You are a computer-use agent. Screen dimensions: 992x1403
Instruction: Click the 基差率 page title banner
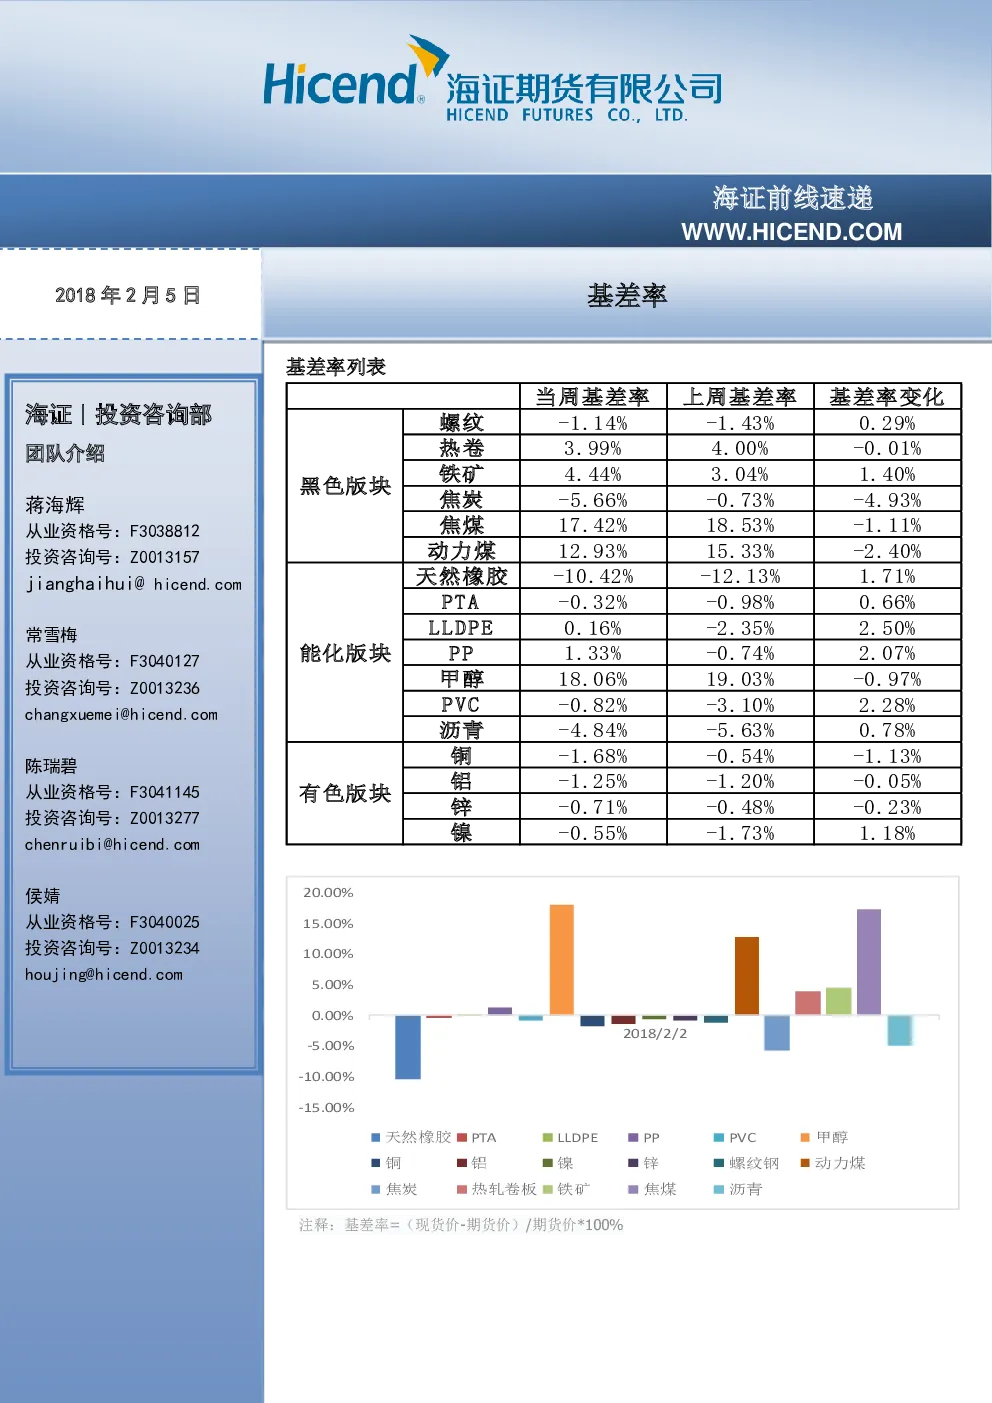627,296
